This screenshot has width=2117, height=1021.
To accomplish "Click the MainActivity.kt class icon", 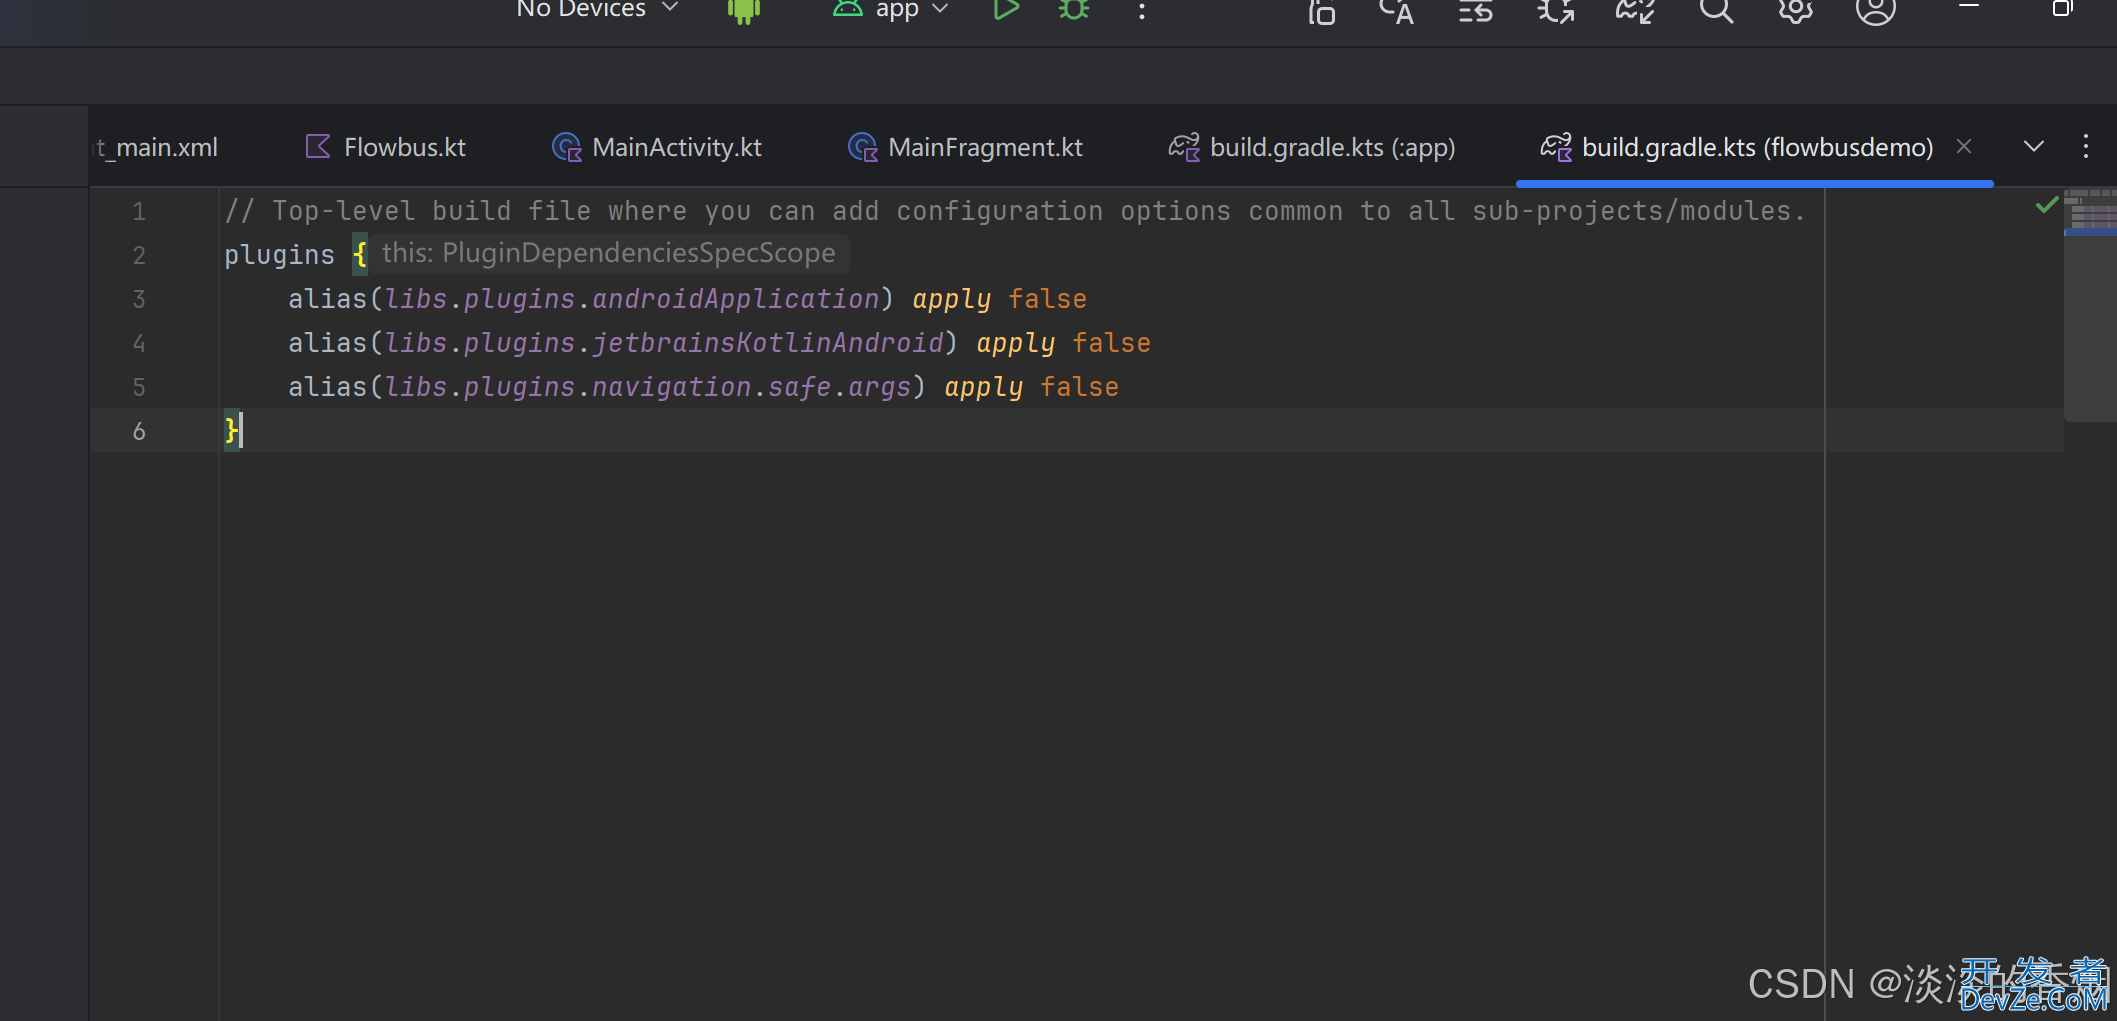I will click(x=567, y=148).
